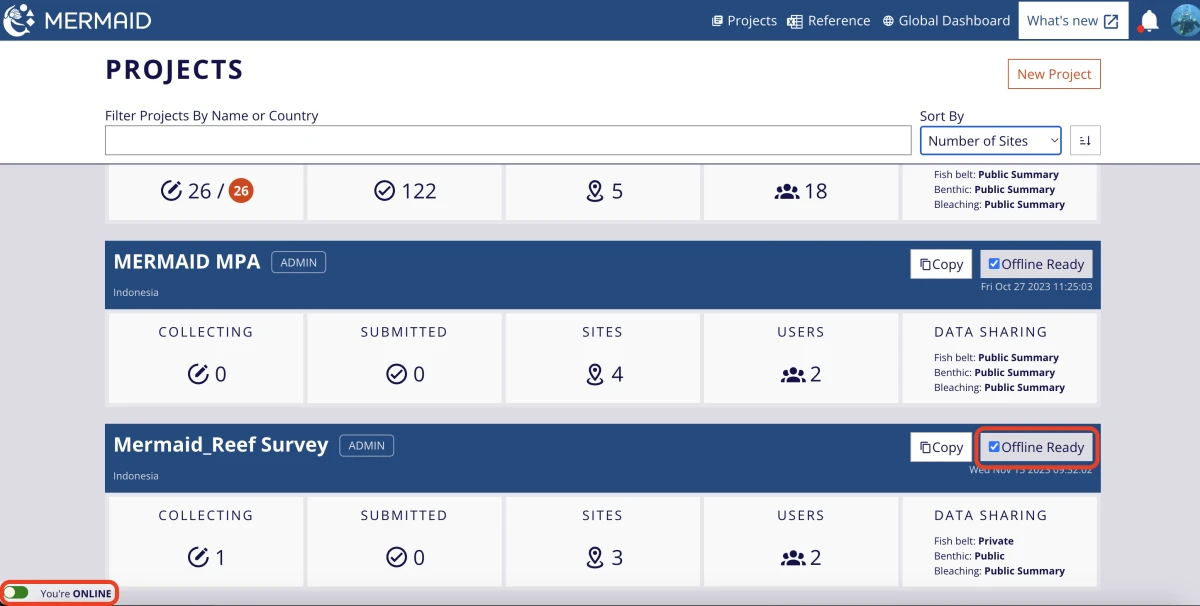
Task: Open the Mermaid_Reef Survey project title
Action: point(221,445)
